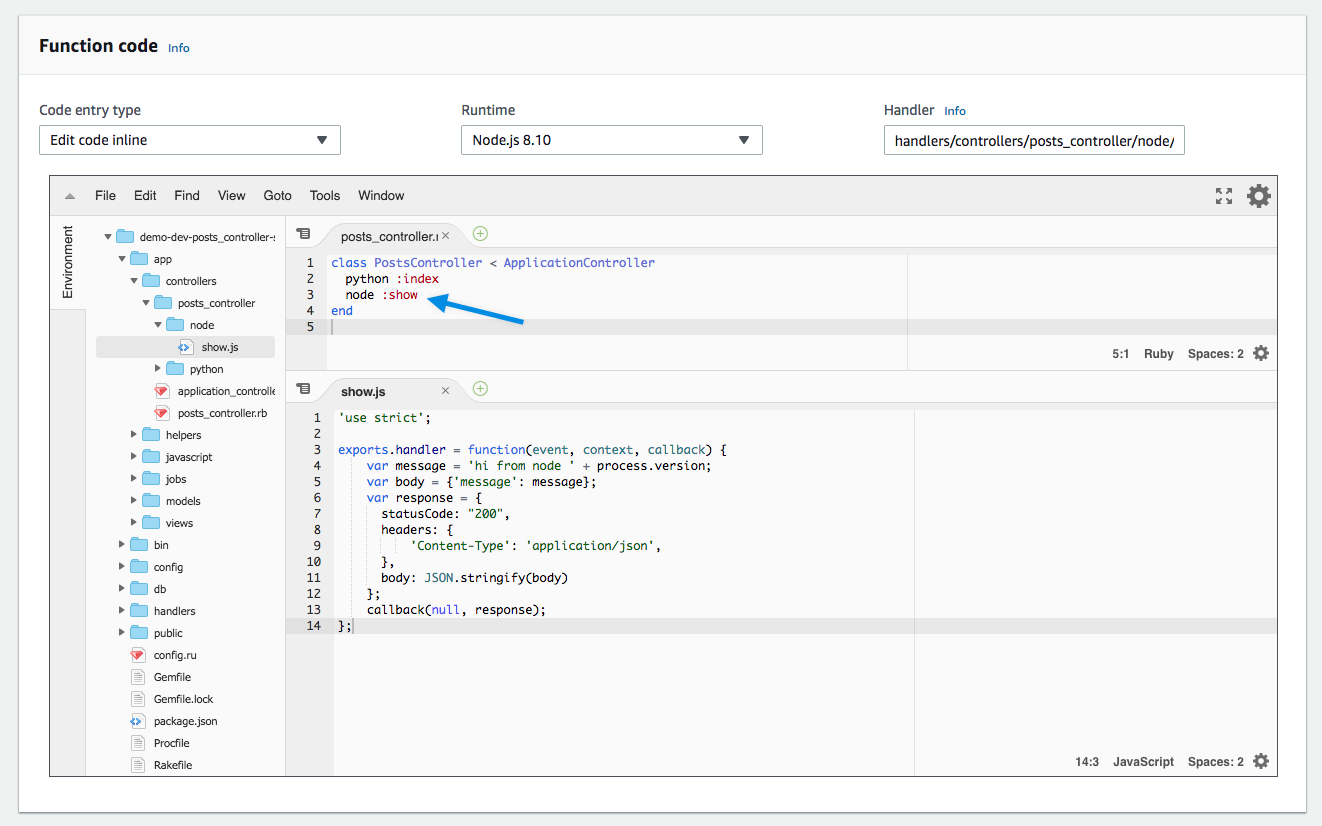Expand the handlers folder
Screen dimensions: 1322x826
[x=121, y=611]
